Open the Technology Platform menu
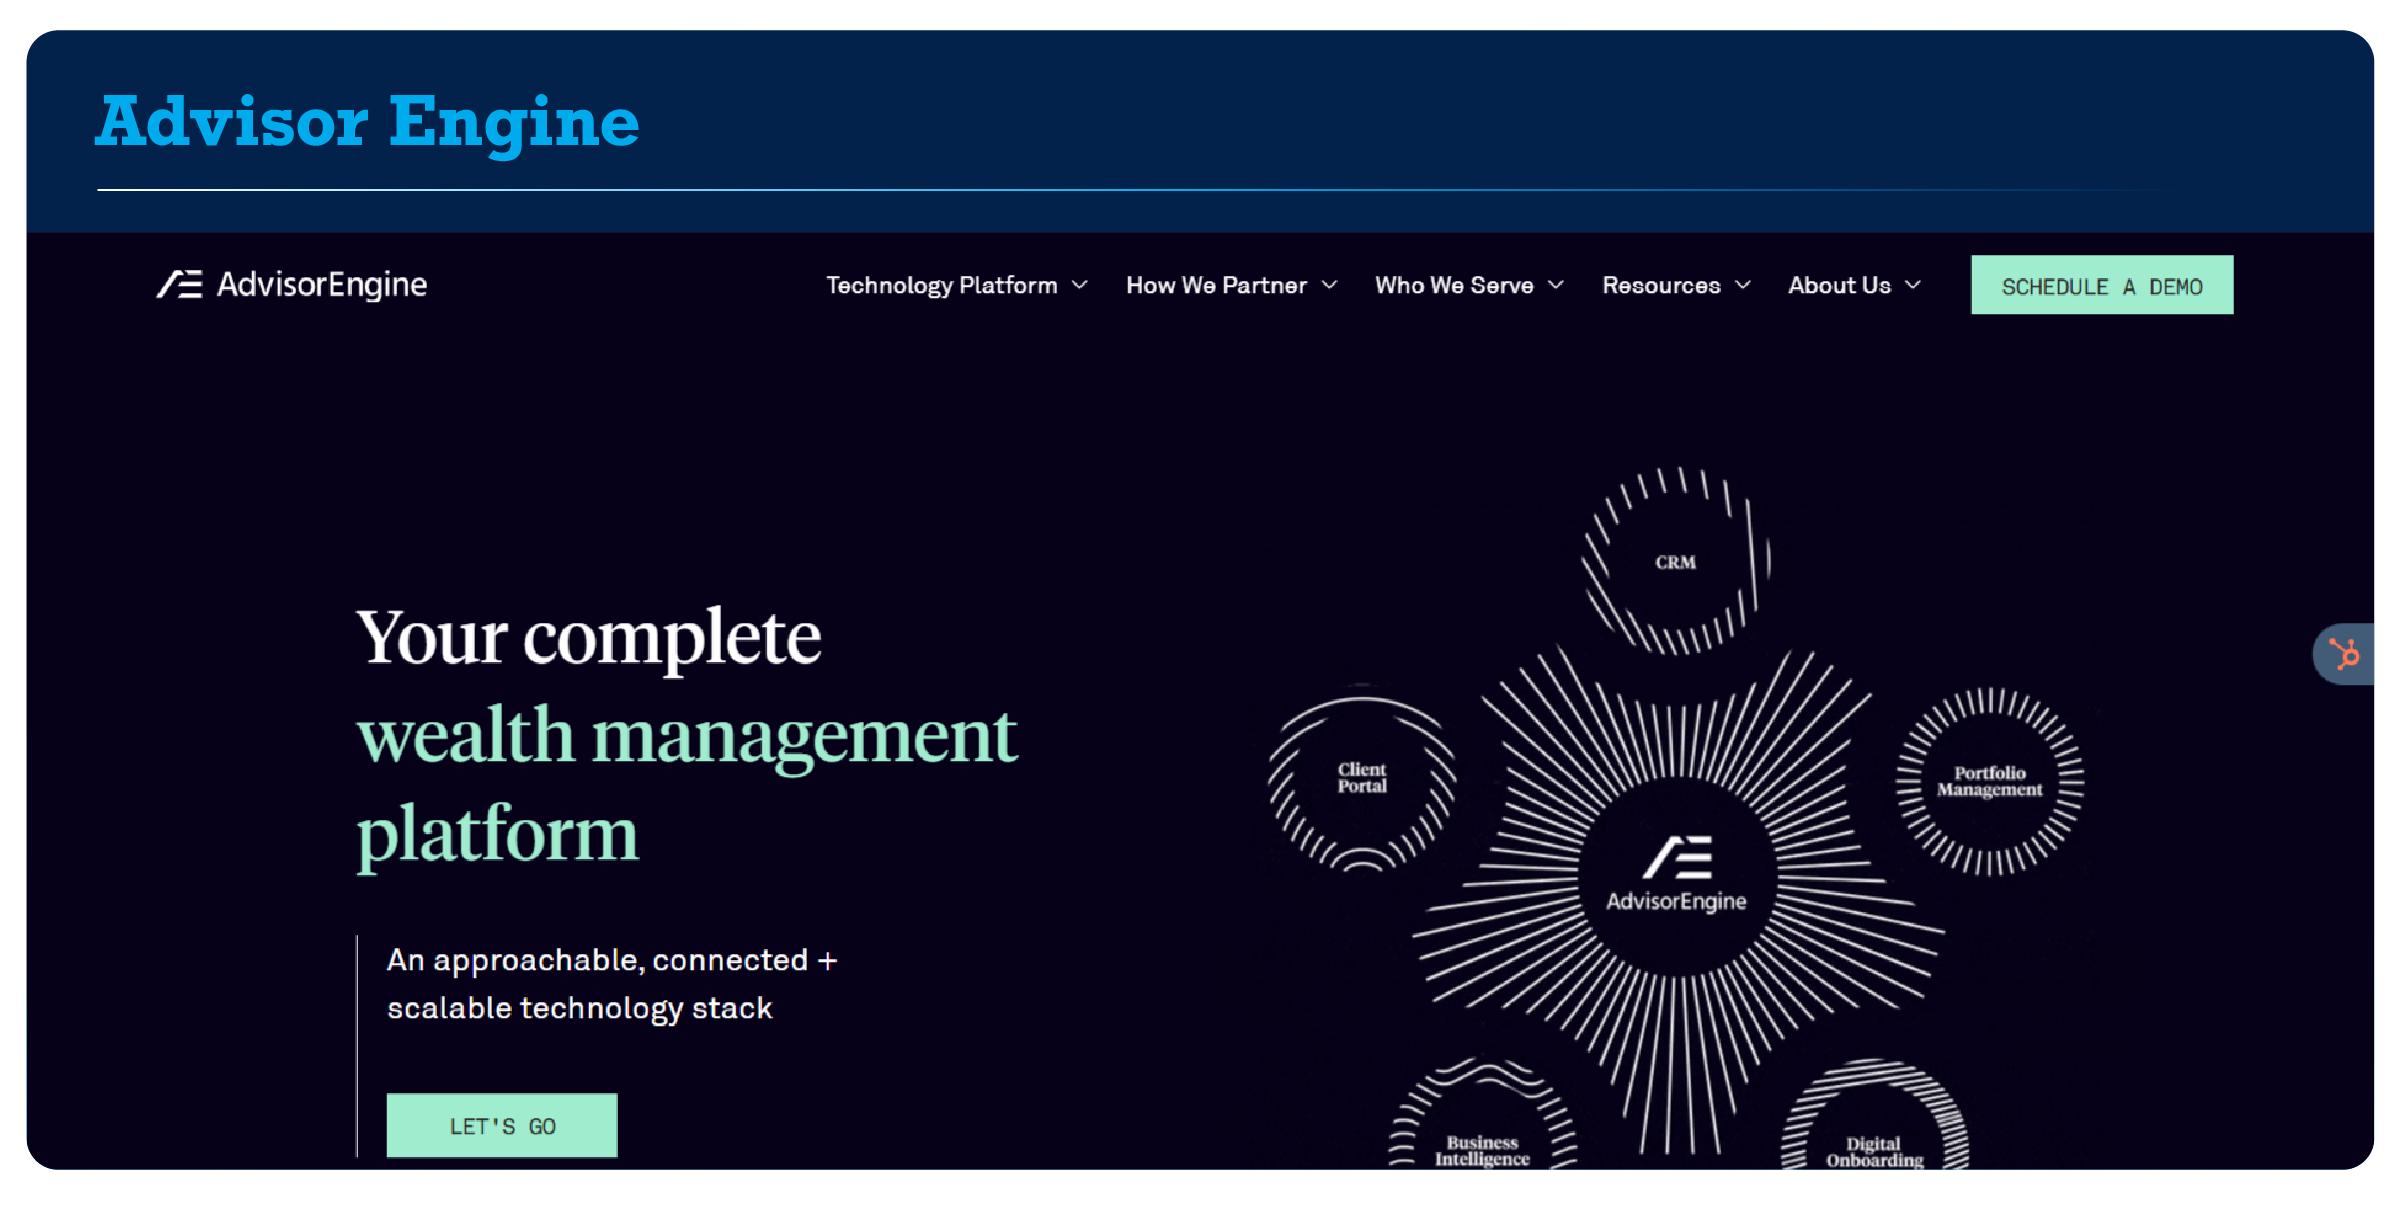 point(957,285)
